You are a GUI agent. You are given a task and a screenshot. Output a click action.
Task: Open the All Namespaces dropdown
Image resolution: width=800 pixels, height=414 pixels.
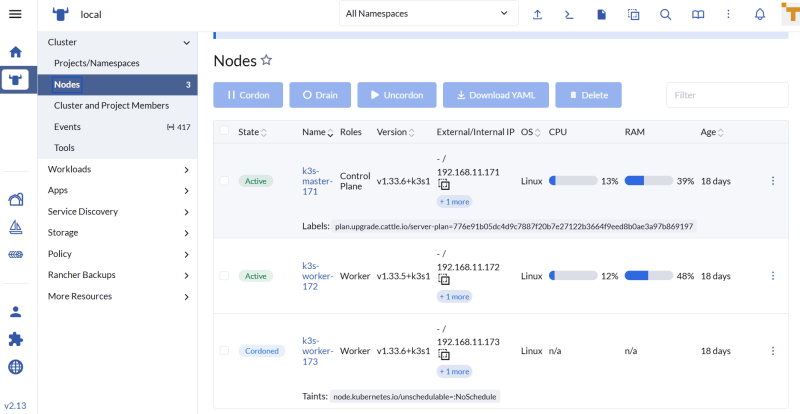tap(429, 14)
